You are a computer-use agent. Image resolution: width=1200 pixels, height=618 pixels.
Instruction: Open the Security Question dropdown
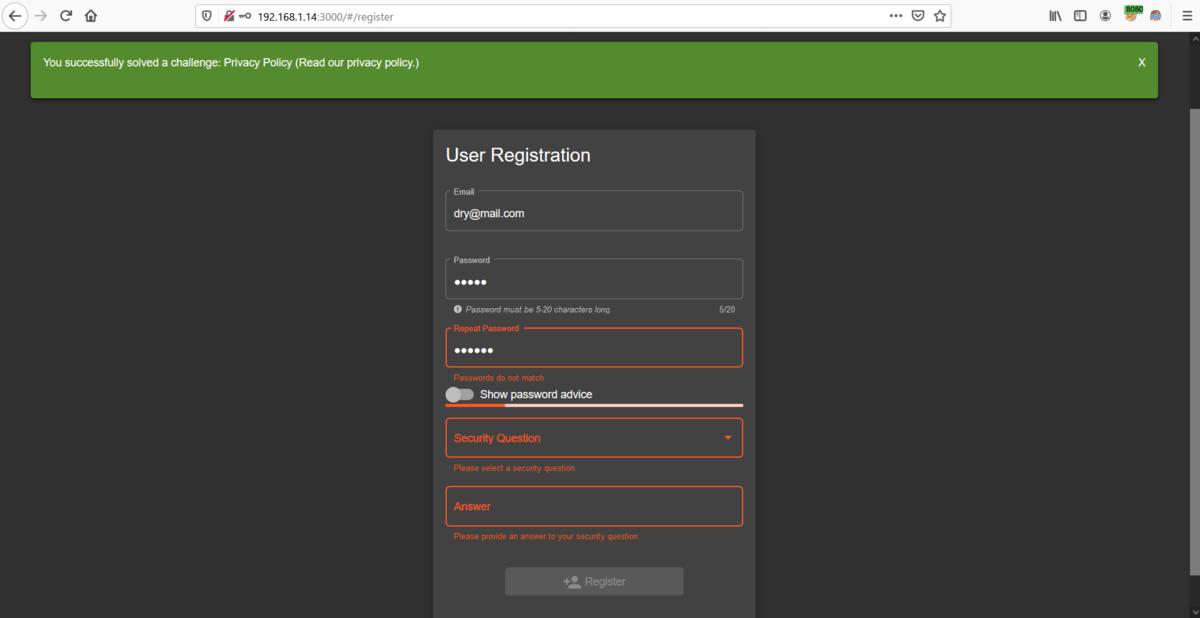pos(594,438)
